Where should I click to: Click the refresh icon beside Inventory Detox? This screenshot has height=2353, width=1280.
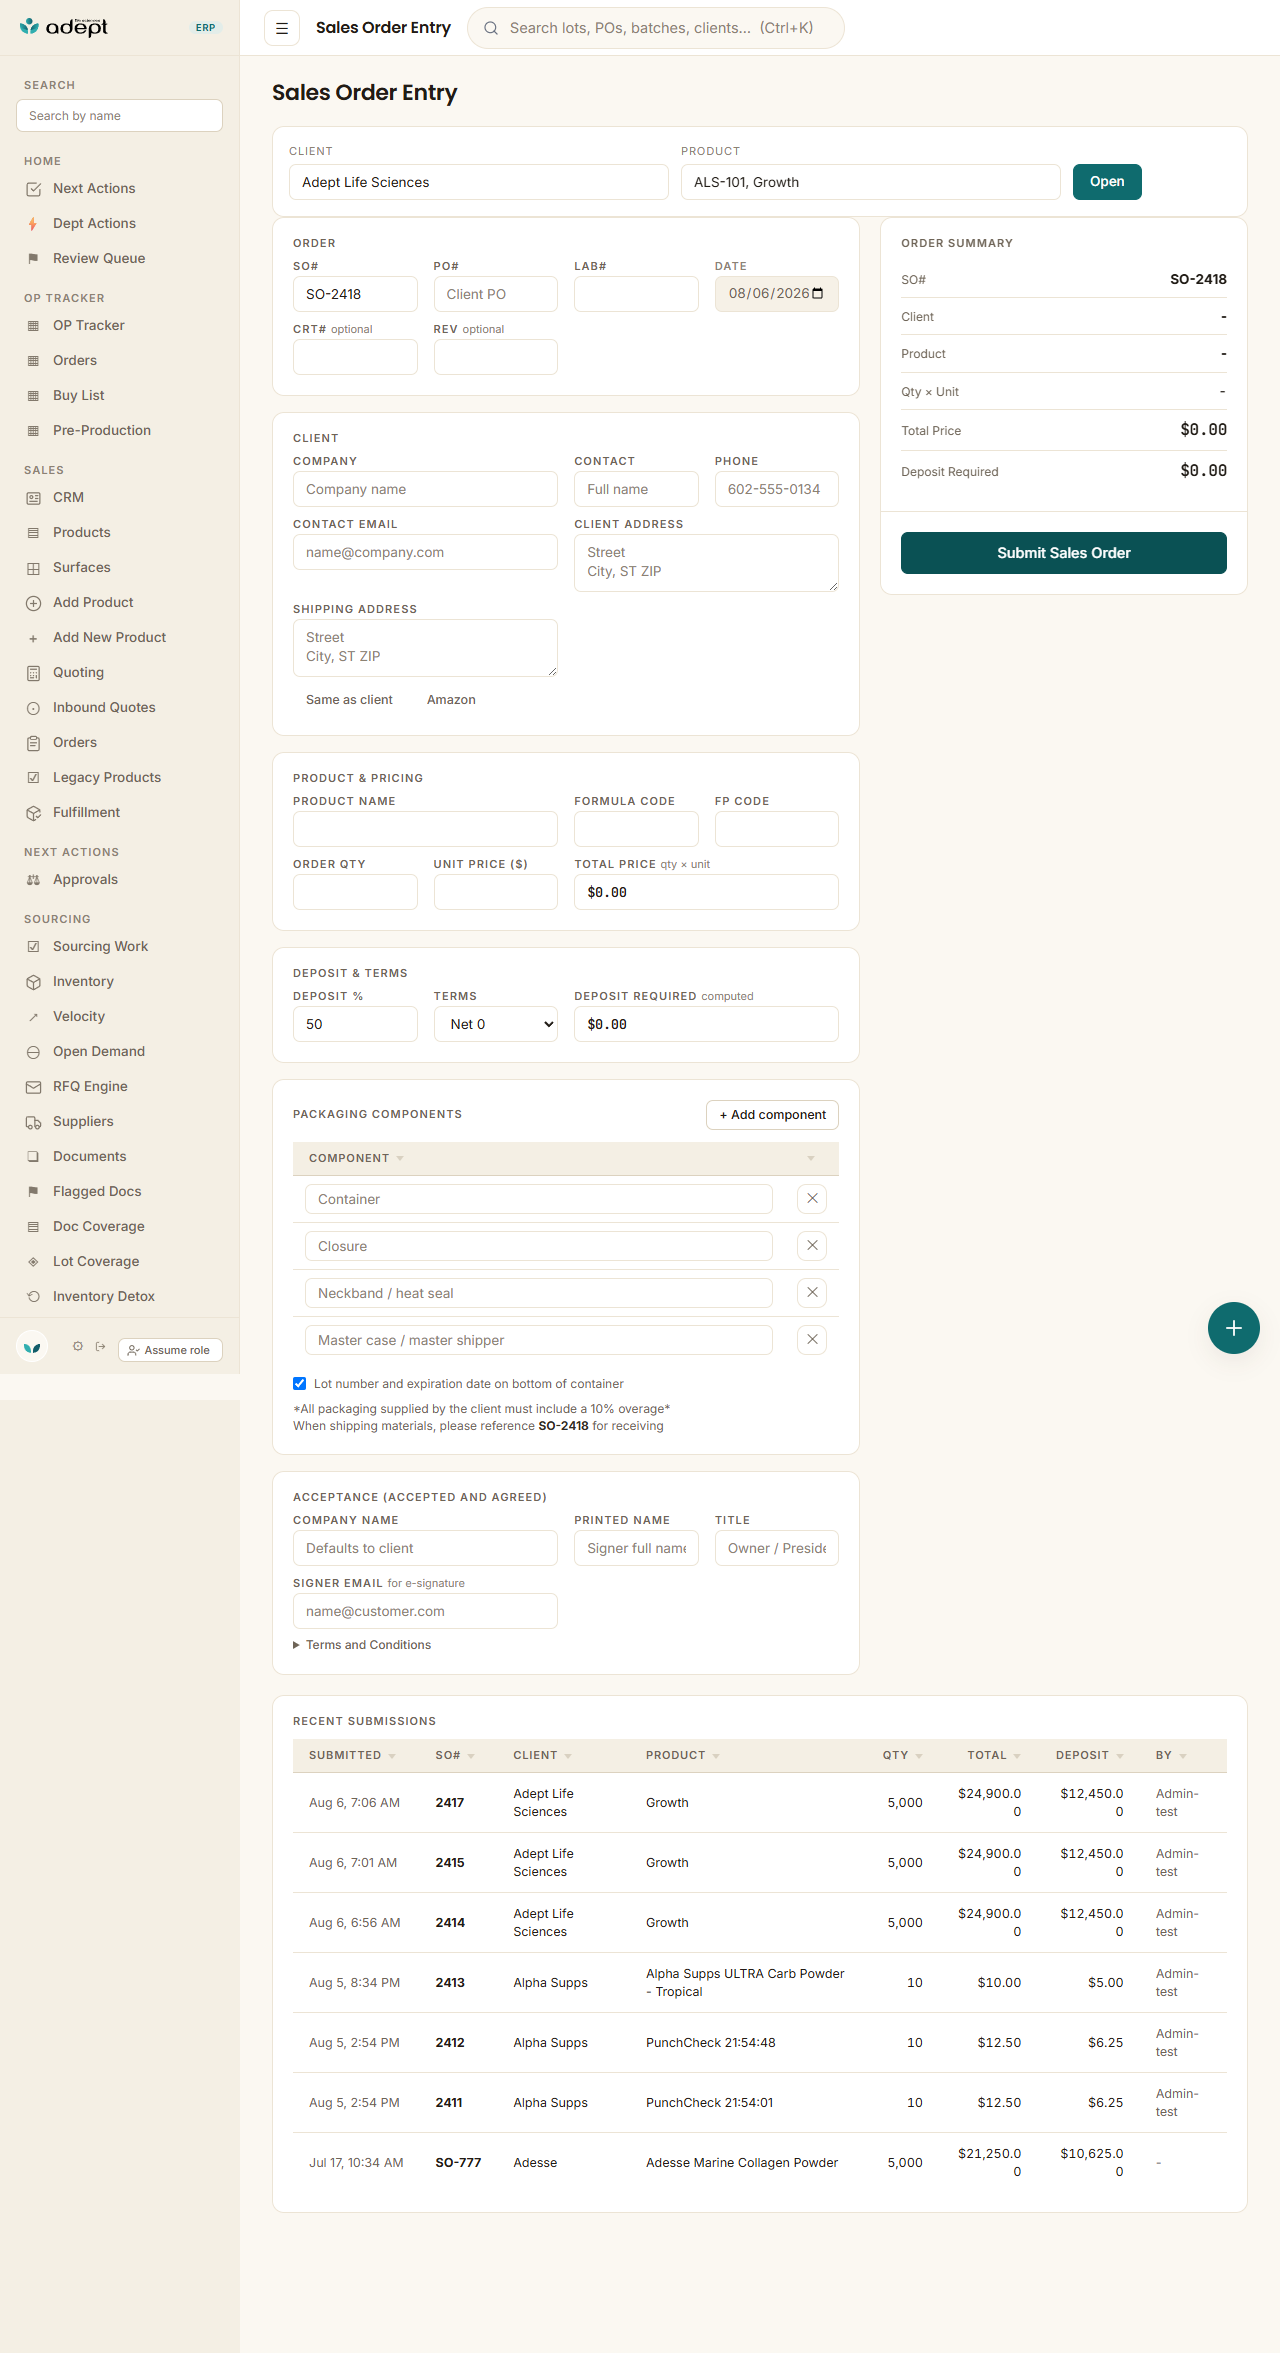[33, 1297]
